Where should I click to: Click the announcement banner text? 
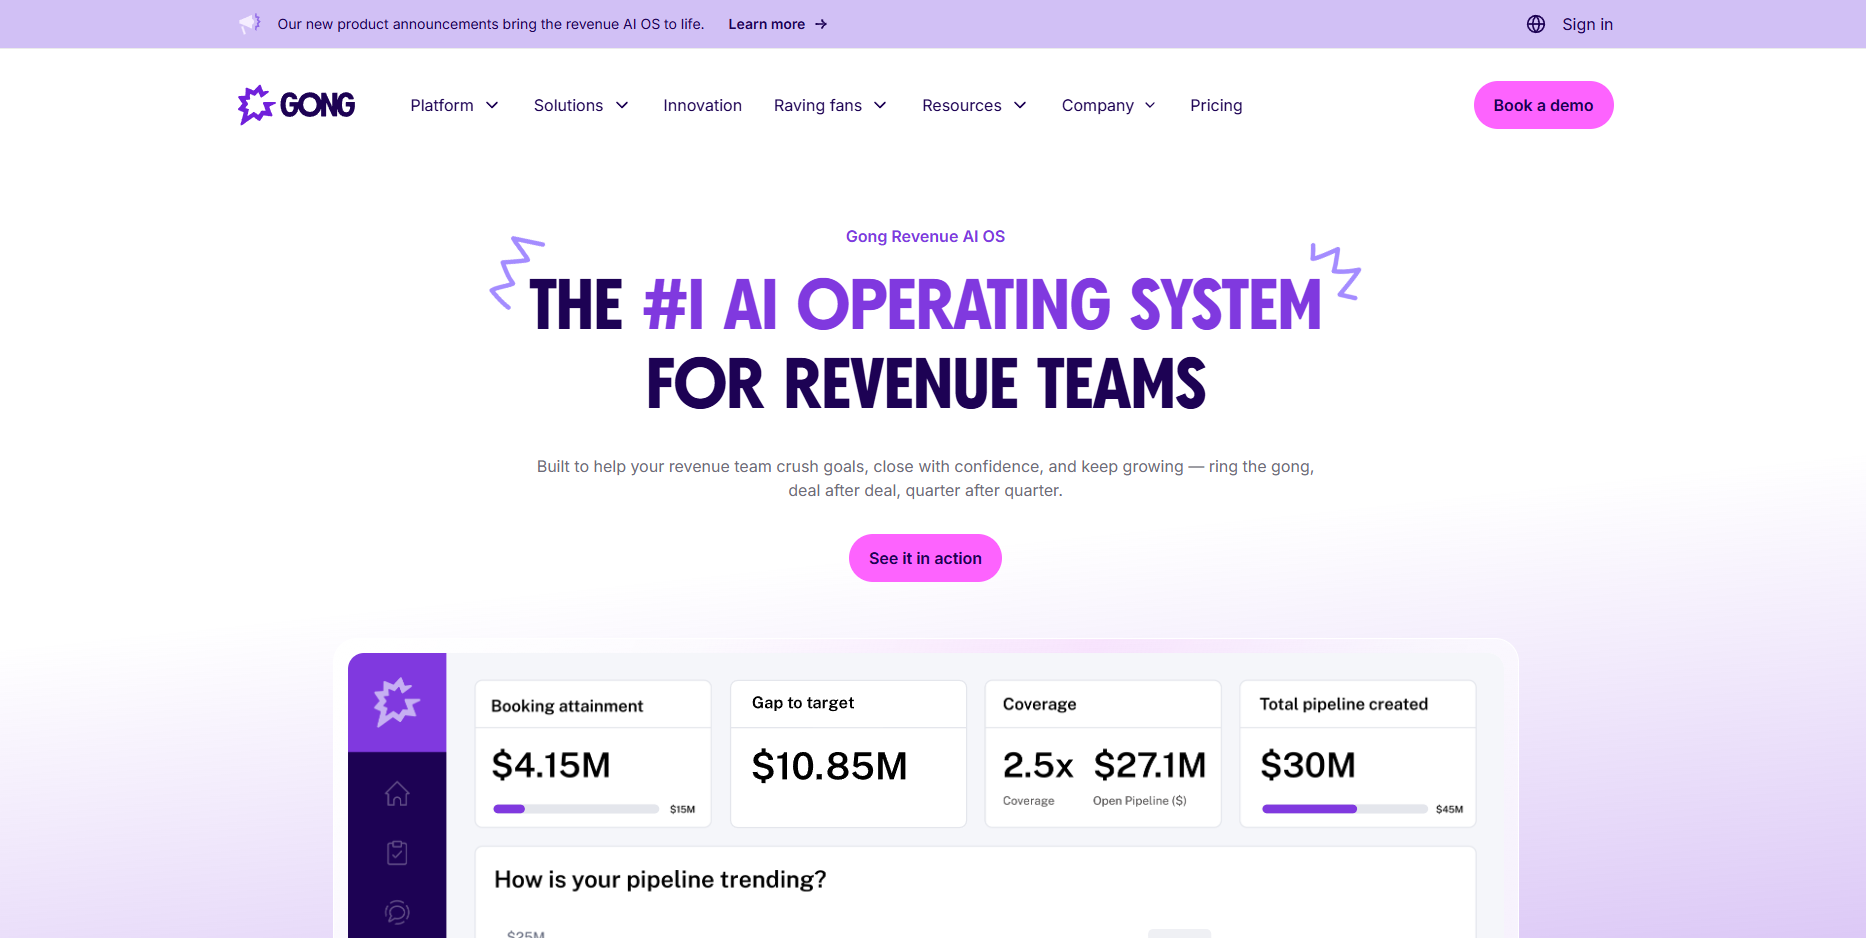click(x=490, y=24)
